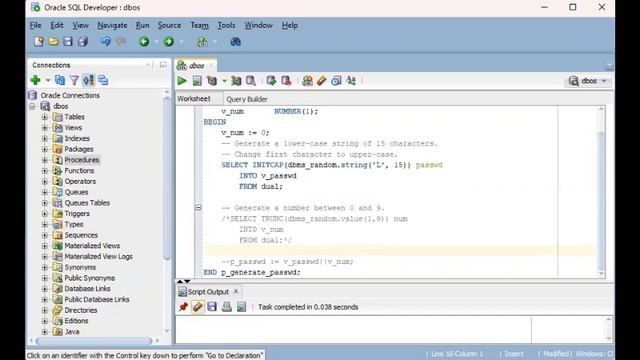Close the dbos worksheet tab
The image size is (640, 360).
point(211,65)
